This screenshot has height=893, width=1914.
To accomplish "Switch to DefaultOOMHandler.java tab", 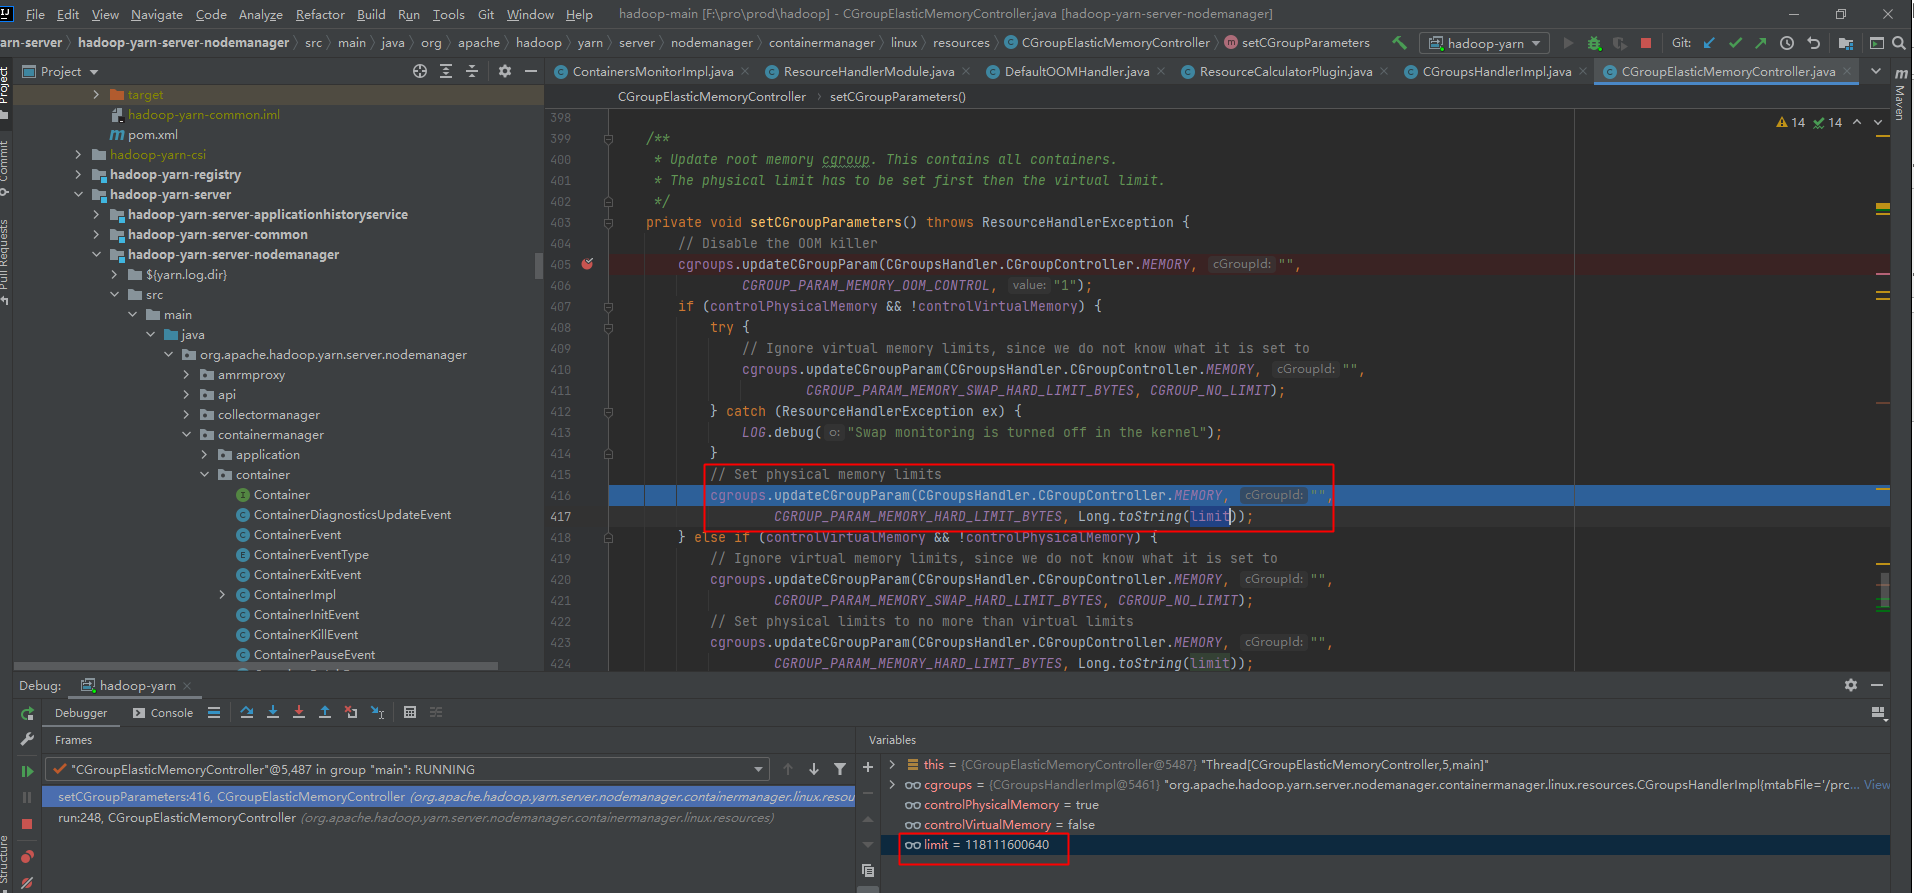I will tap(1077, 72).
